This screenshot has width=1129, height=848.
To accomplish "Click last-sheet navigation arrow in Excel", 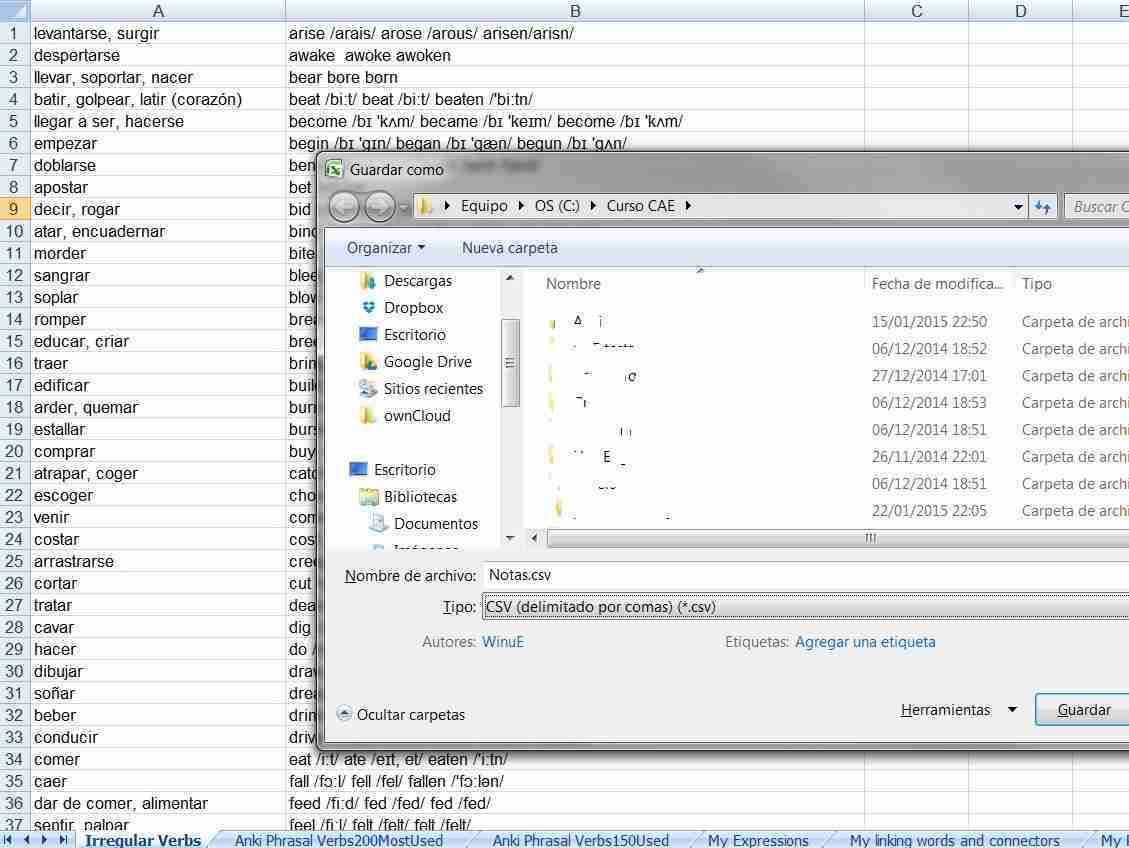I will pos(63,840).
